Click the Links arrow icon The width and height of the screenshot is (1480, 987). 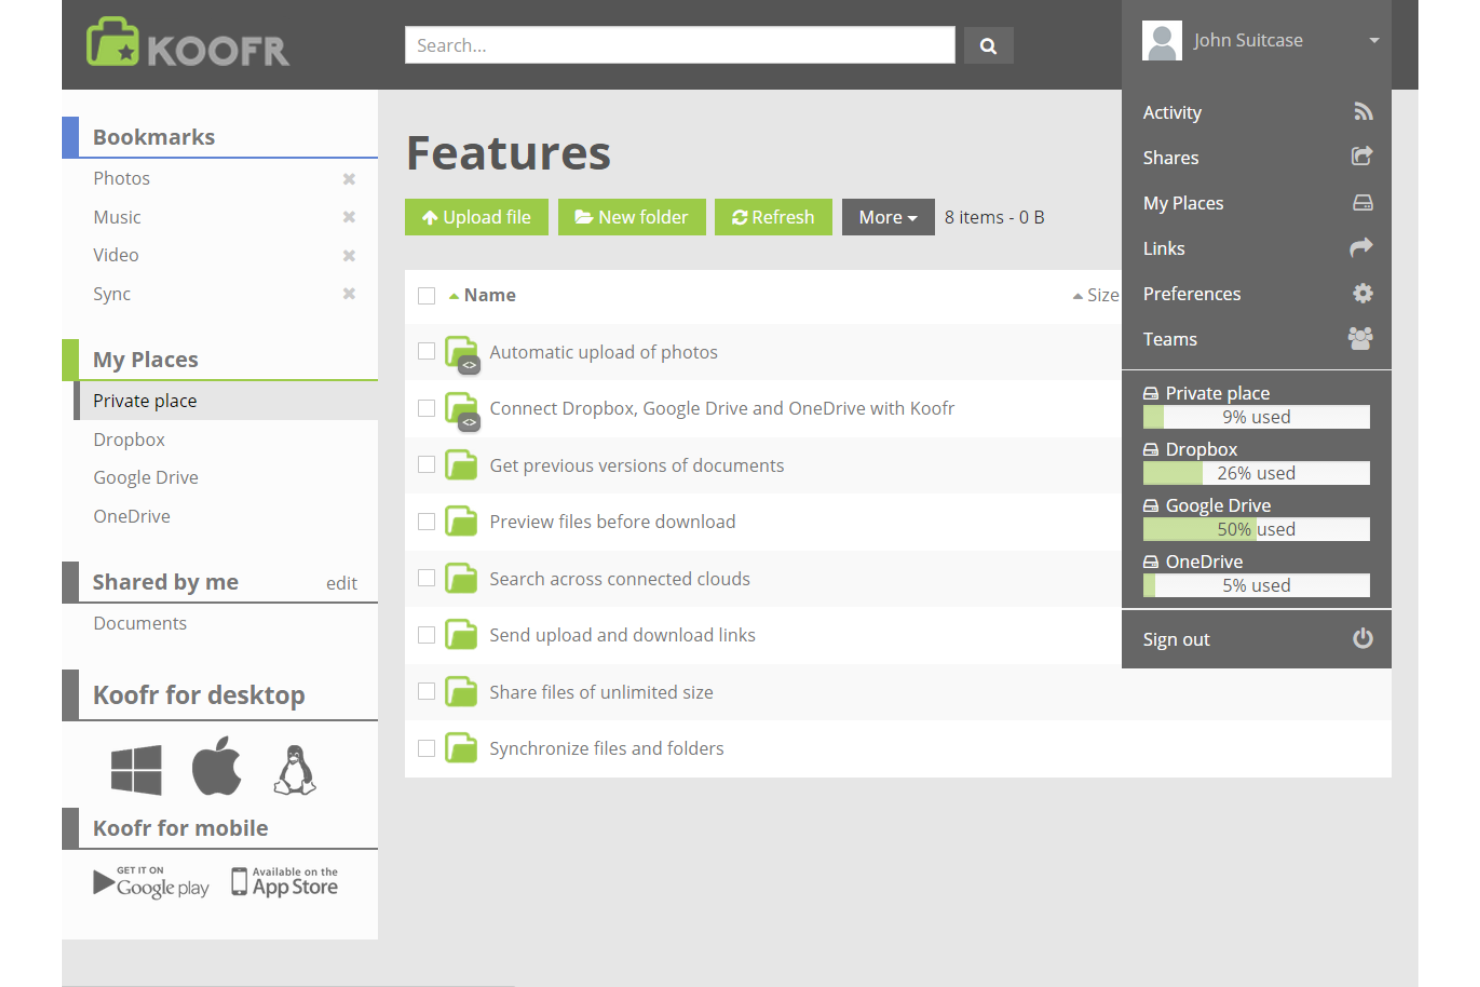click(x=1362, y=247)
